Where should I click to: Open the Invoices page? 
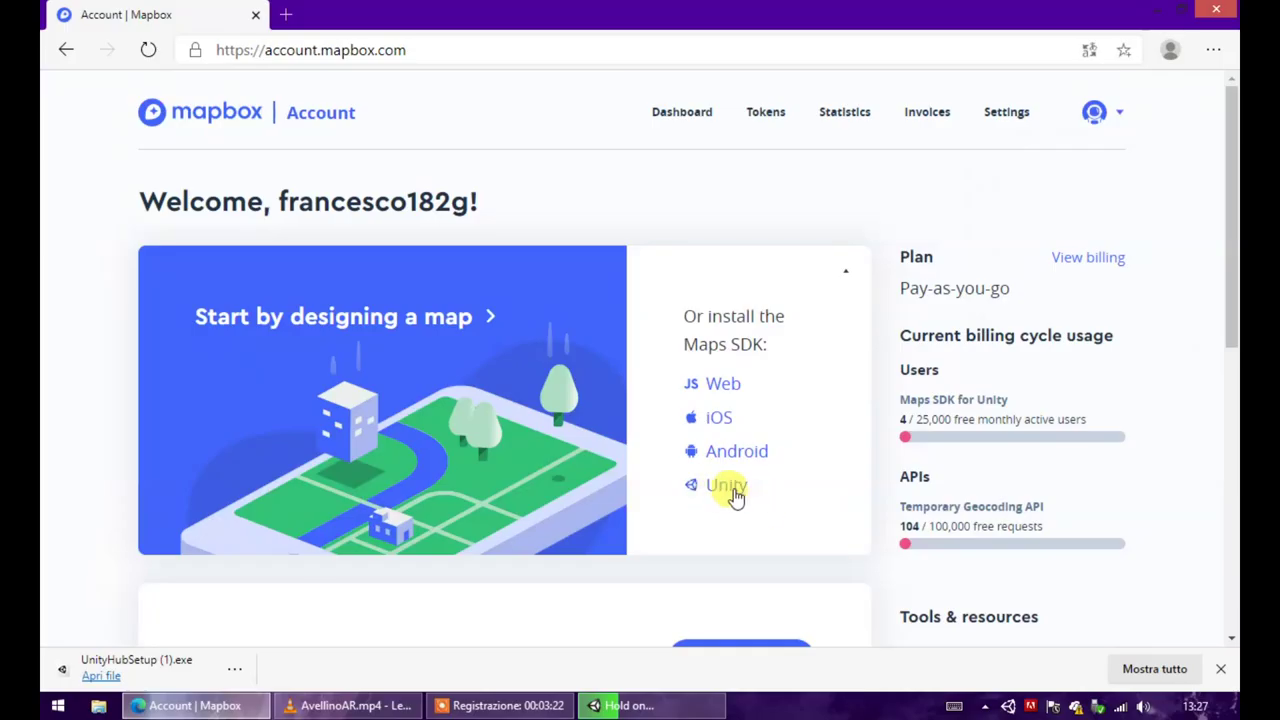click(927, 112)
